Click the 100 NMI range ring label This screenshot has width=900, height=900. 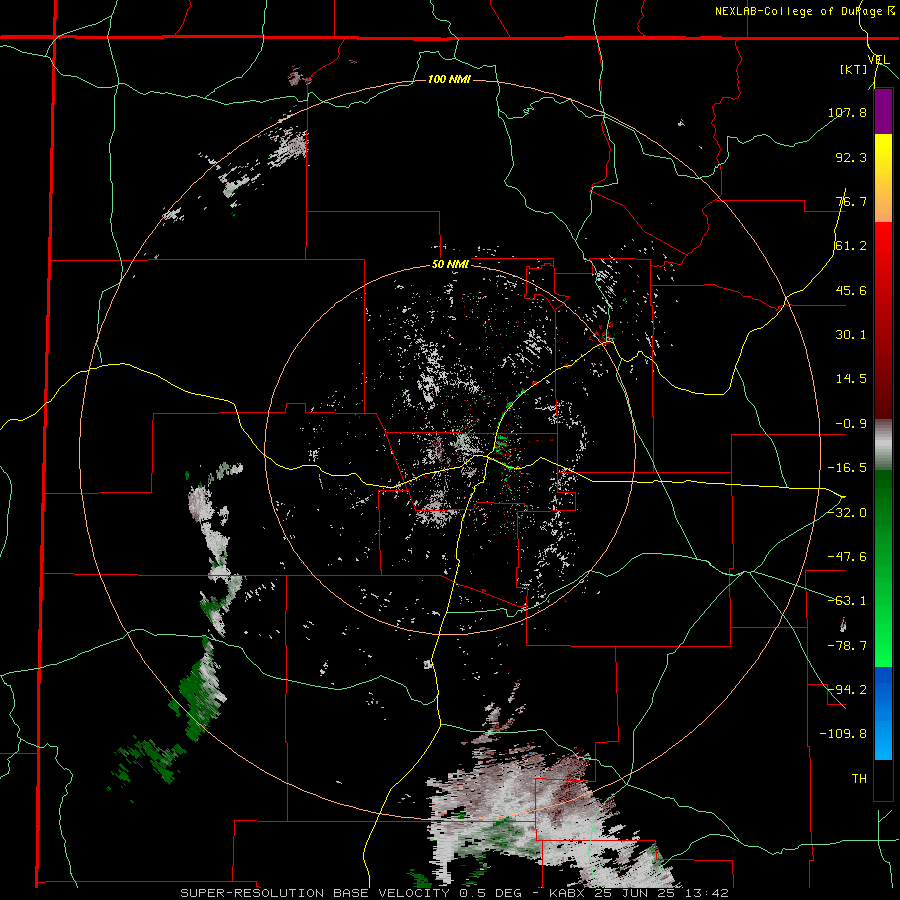[449, 79]
